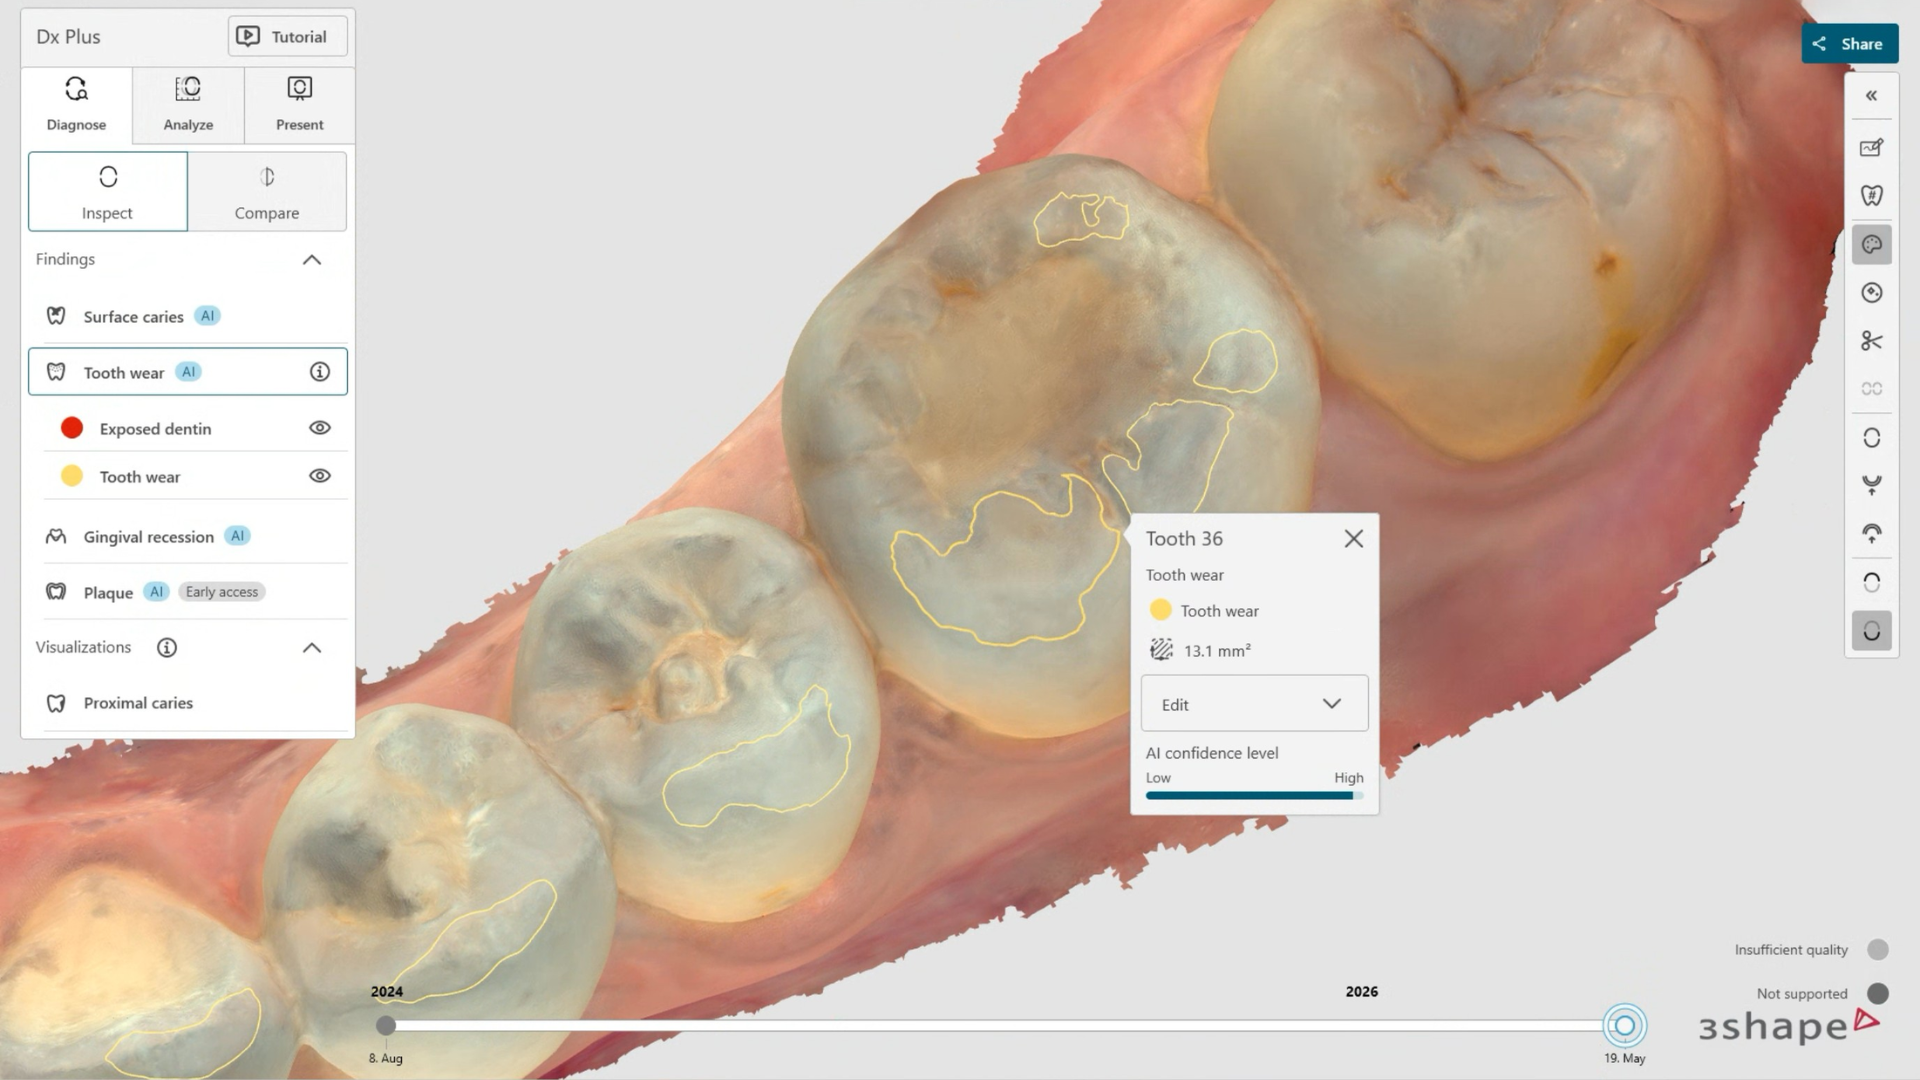
Task: Open Visualizations info icon
Action: pyautogui.click(x=167, y=648)
